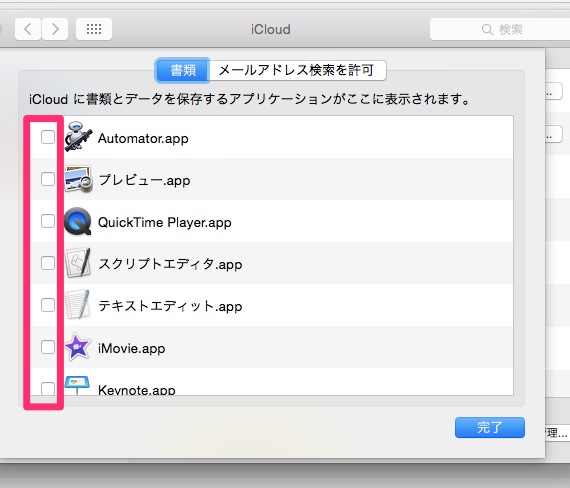Toggle the iMovie.app checkbox
The width and height of the screenshot is (570, 488).
pyautogui.click(x=48, y=347)
